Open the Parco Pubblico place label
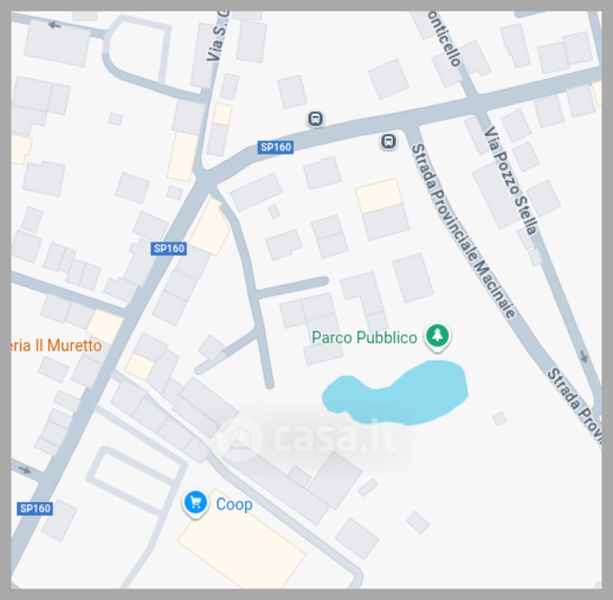 point(364,338)
